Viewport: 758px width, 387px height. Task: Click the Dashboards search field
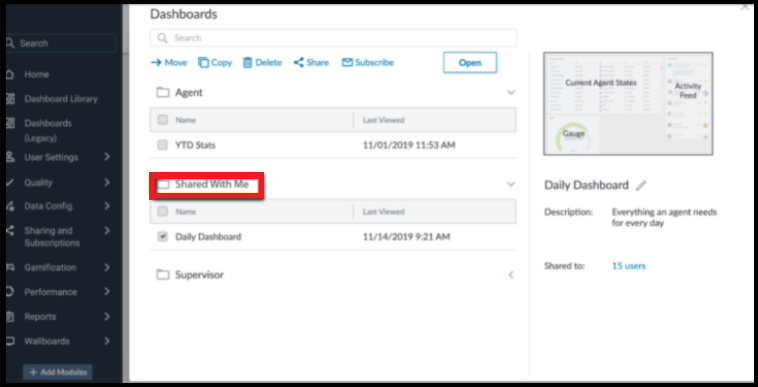coord(333,38)
